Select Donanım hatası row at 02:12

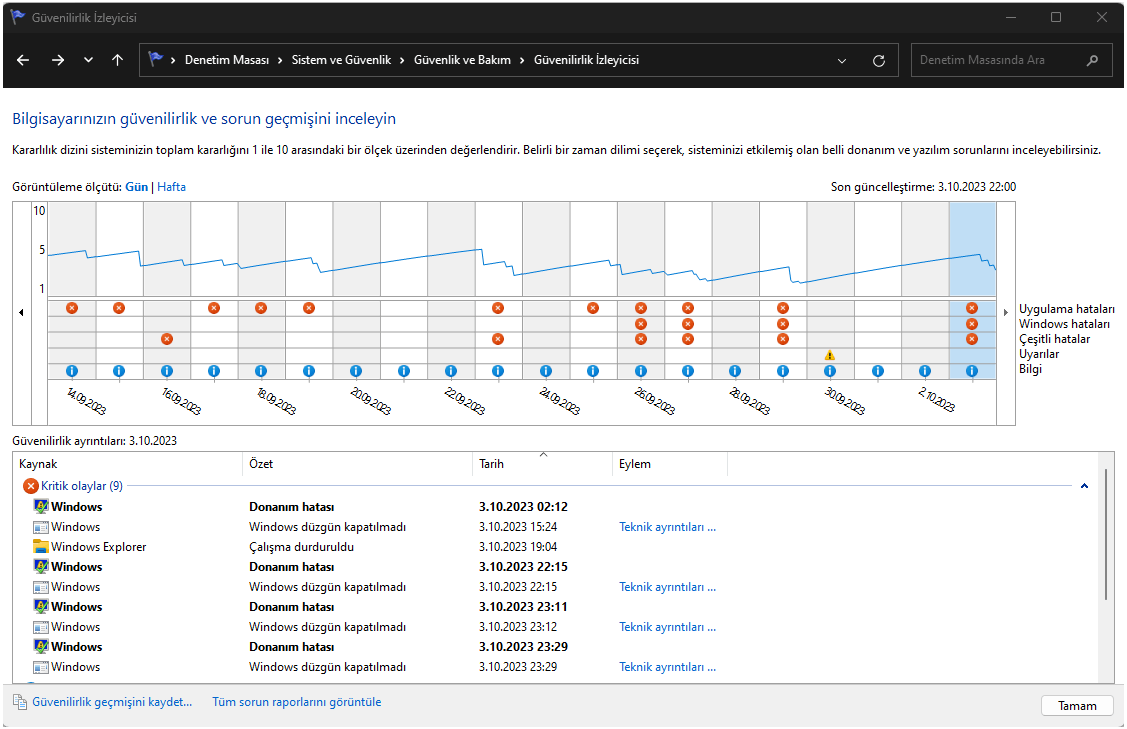point(553,507)
